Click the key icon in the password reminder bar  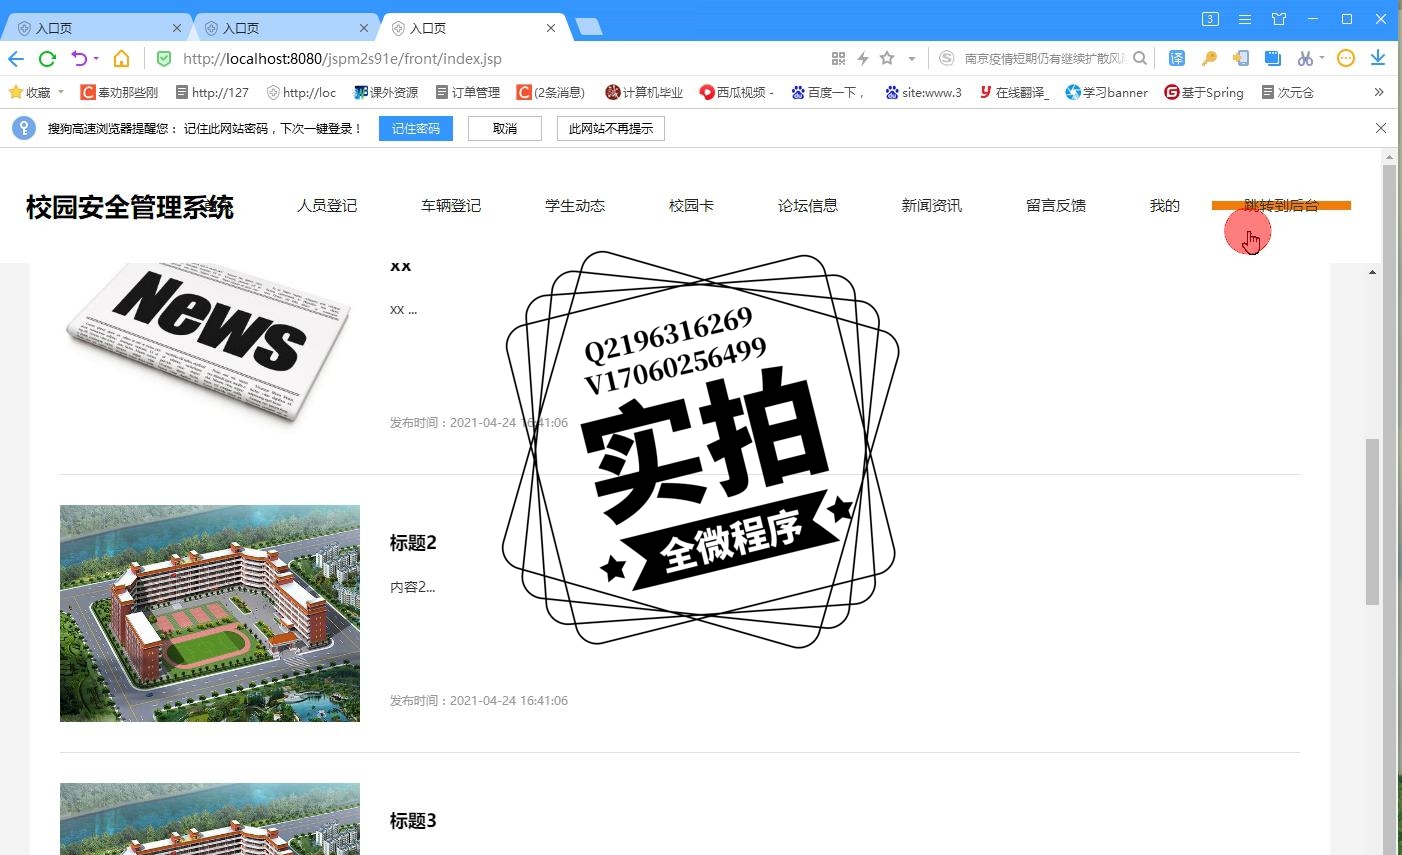pyautogui.click(x=24, y=128)
